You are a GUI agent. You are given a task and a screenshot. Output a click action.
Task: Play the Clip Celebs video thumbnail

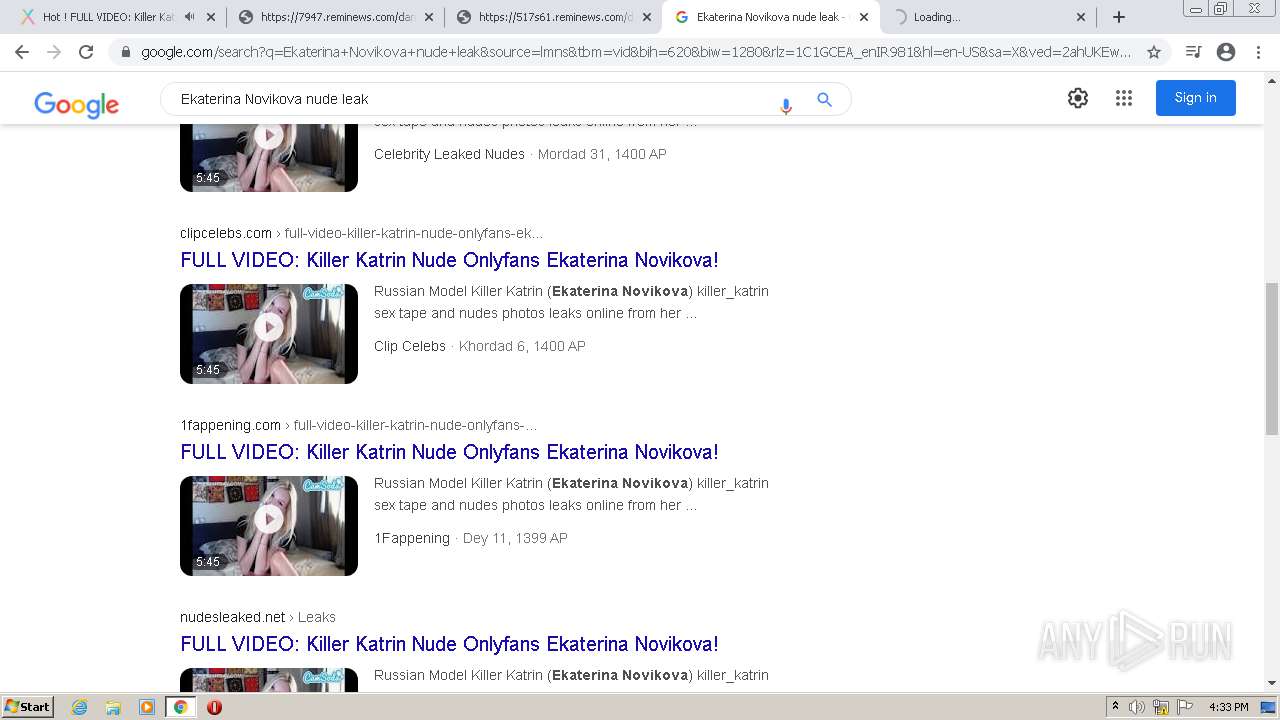click(x=269, y=334)
